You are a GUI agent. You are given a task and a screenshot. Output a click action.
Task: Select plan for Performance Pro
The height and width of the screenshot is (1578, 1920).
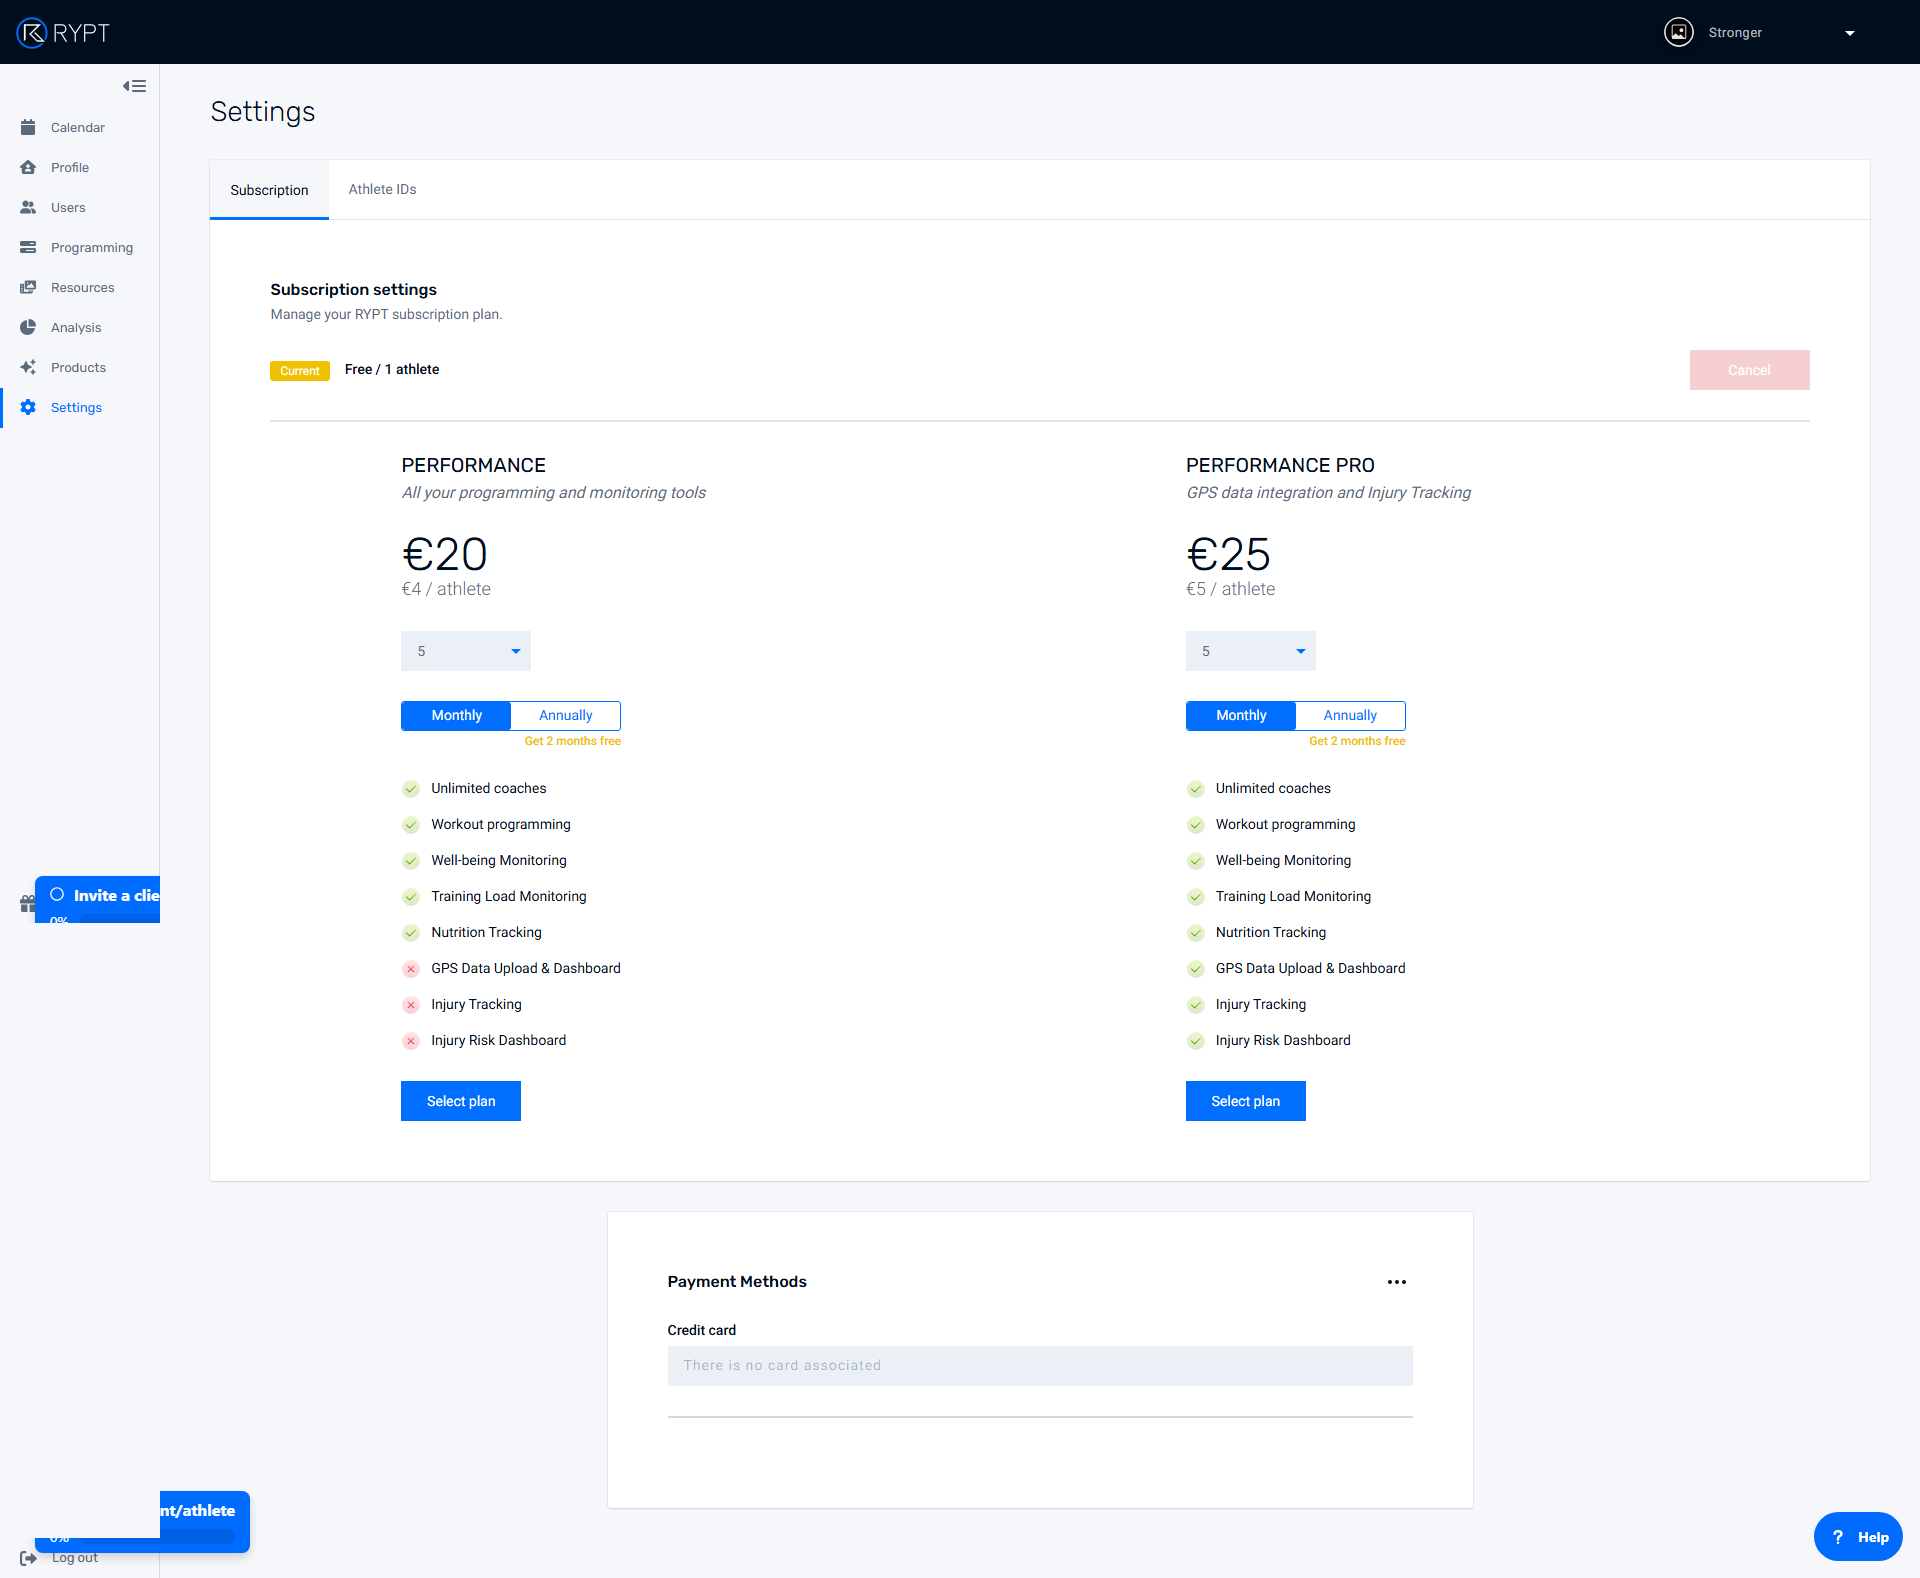(1245, 1101)
